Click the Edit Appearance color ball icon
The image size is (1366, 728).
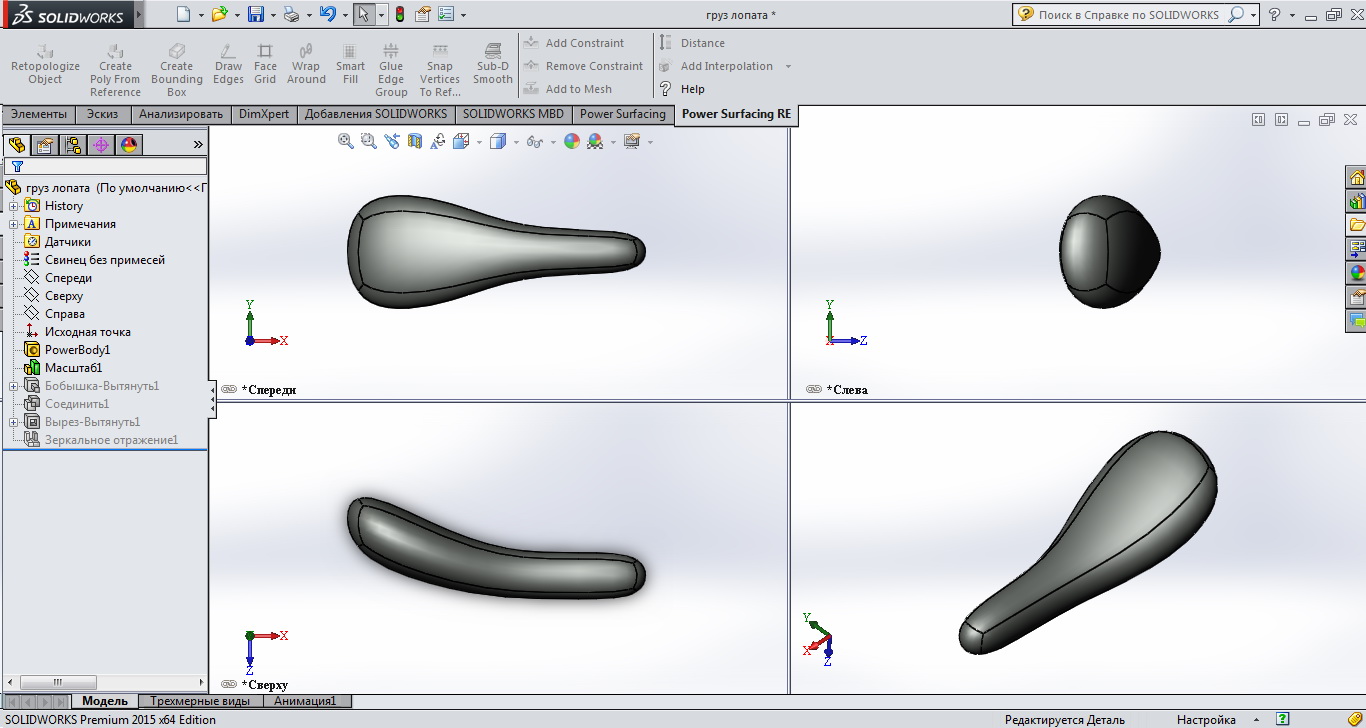[x=572, y=142]
